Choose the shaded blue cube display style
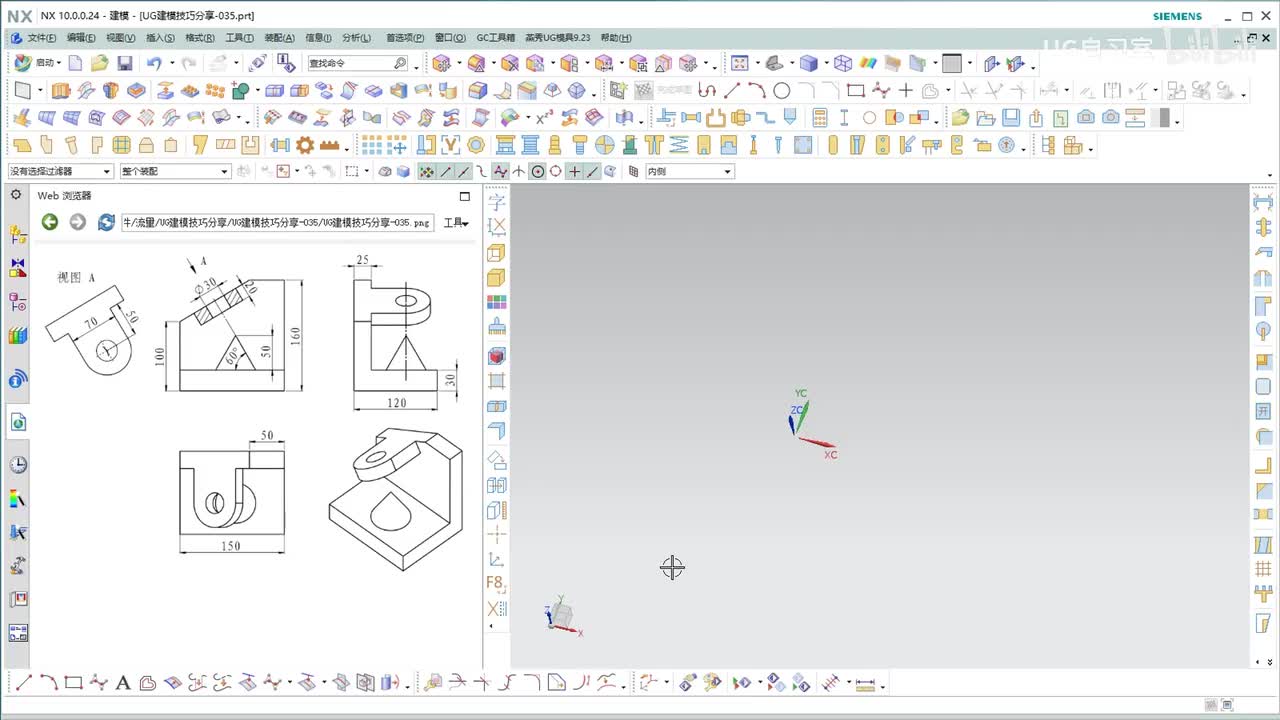The height and width of the screenshot is (720, 1280). [809, 63]
